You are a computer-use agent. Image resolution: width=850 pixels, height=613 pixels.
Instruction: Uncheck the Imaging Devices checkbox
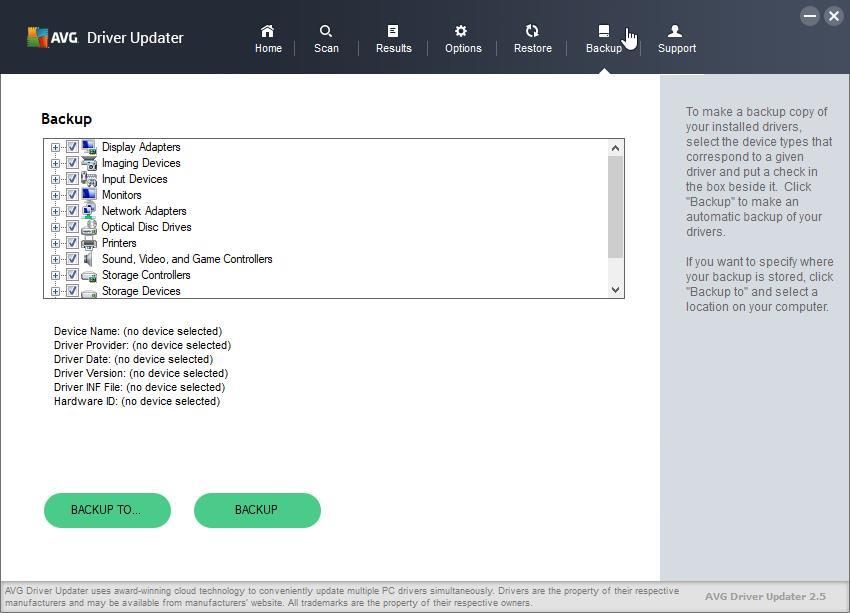[72, 163]
